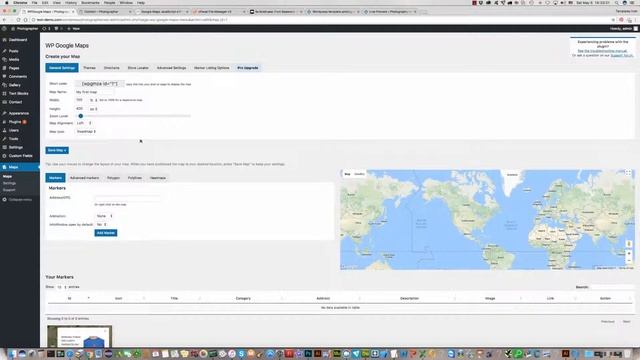This screenshot has height=360, width=640.
Task: Open the Maps Support submenu link
Action: click(x=9, y=190)
